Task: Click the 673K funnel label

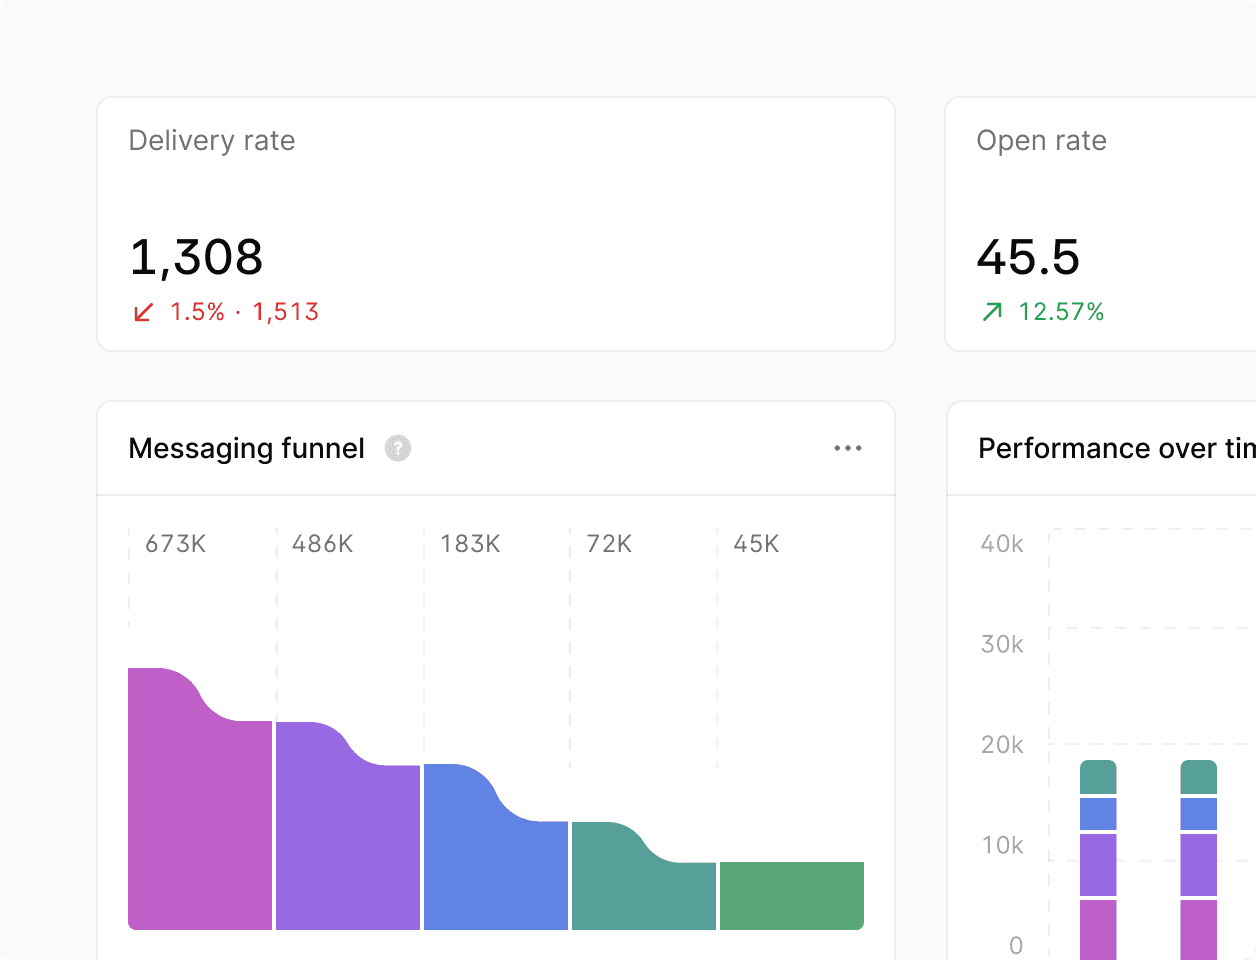Action: point(176,544)
